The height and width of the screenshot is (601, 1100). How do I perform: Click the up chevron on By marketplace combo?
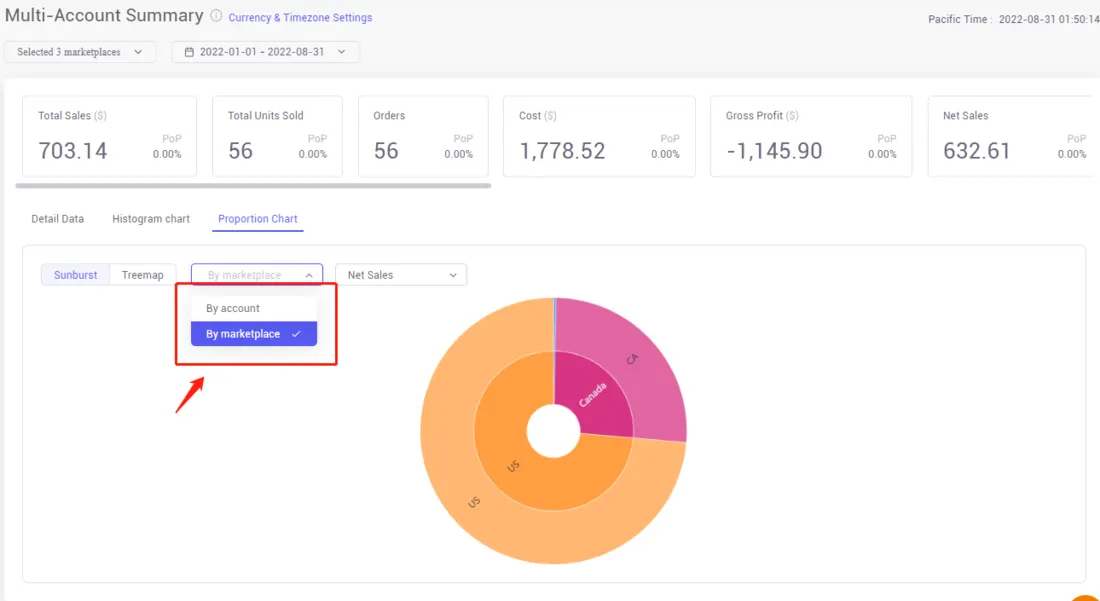click(x=309, y=274)
